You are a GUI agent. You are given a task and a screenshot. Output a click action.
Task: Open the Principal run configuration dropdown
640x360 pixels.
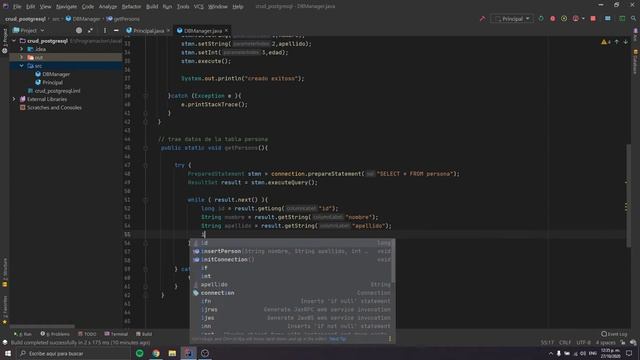click(x=512, y=19)
